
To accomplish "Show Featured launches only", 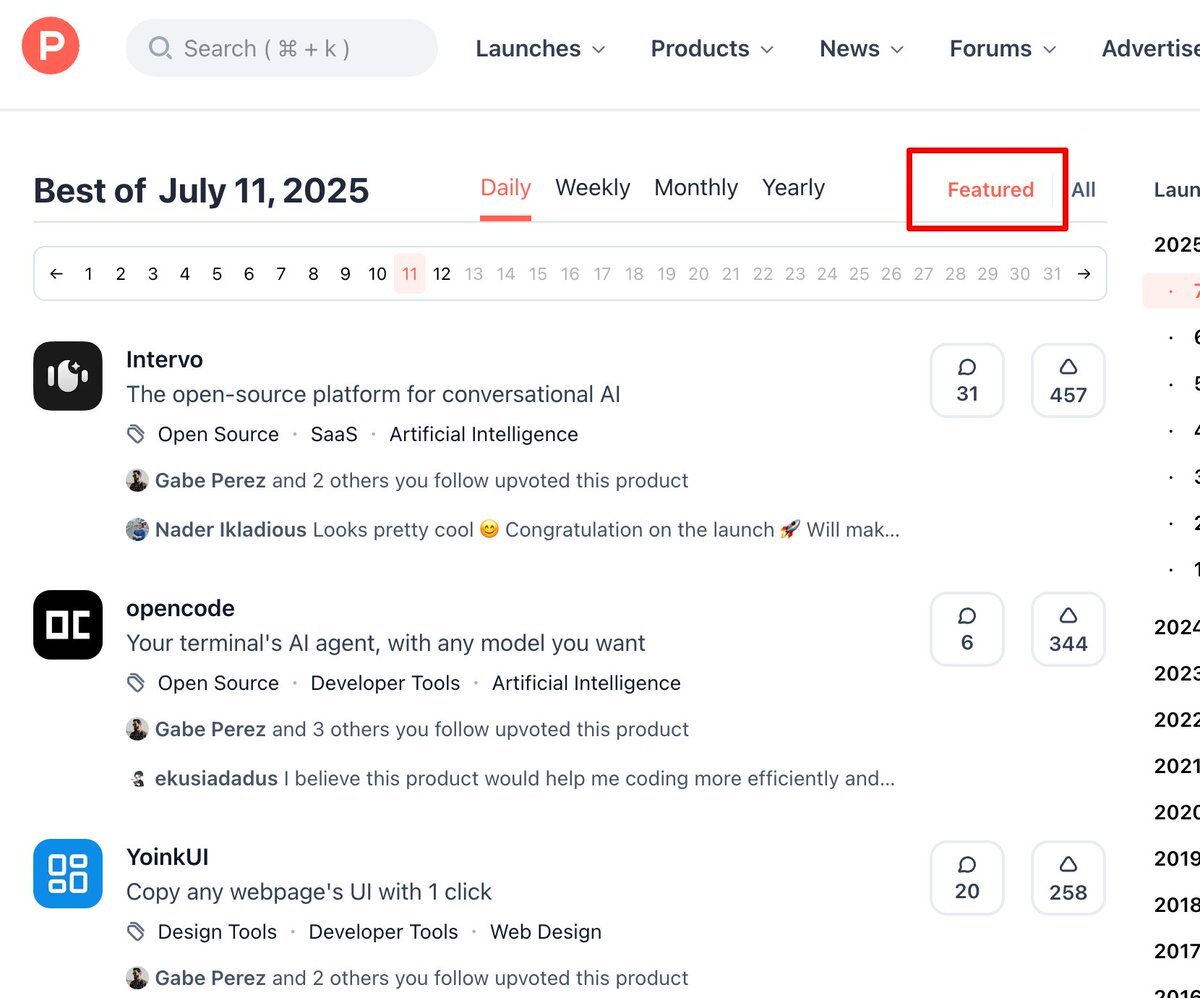I will point(991,190).
